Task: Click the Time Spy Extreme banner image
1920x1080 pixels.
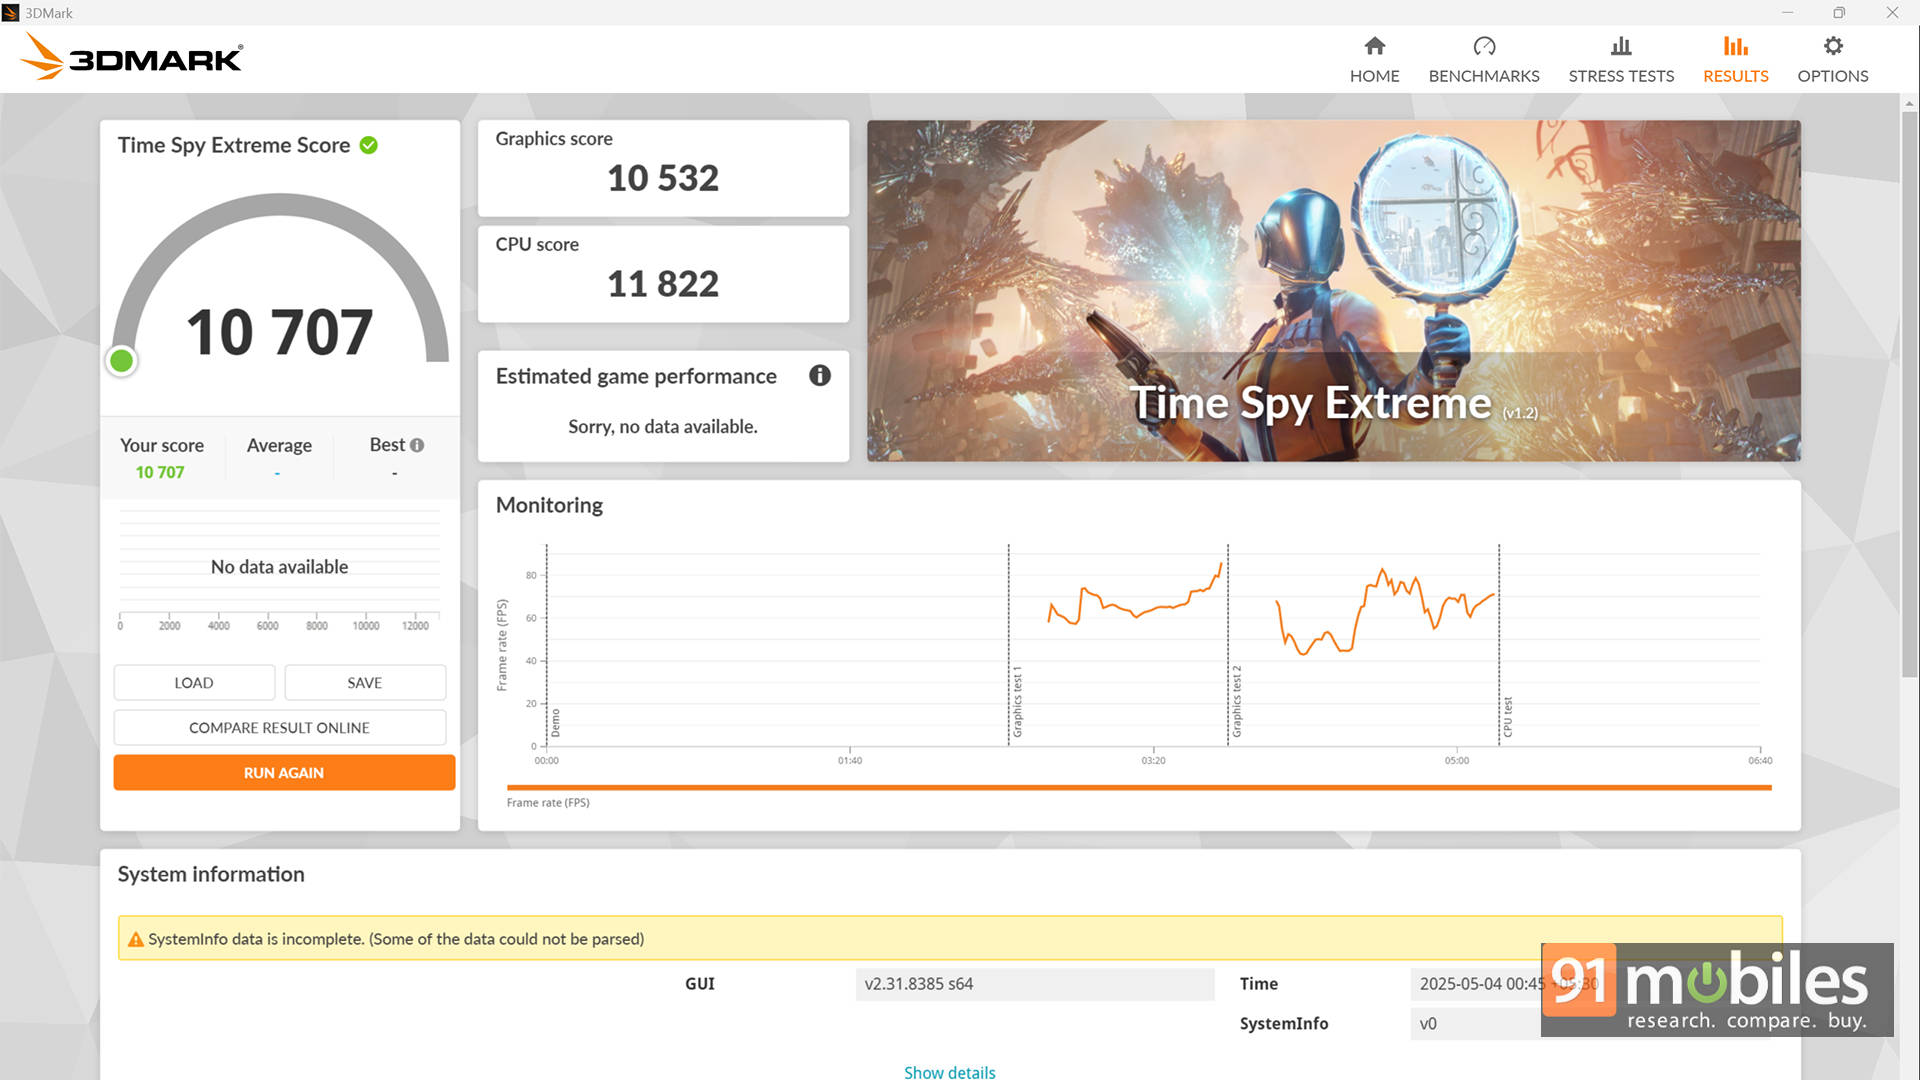Action: (x=1333, y=290)
